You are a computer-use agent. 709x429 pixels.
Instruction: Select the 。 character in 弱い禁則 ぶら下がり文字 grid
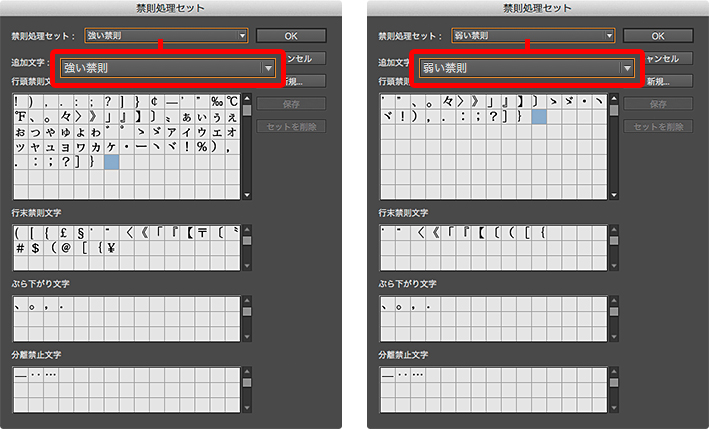[399, 306]
